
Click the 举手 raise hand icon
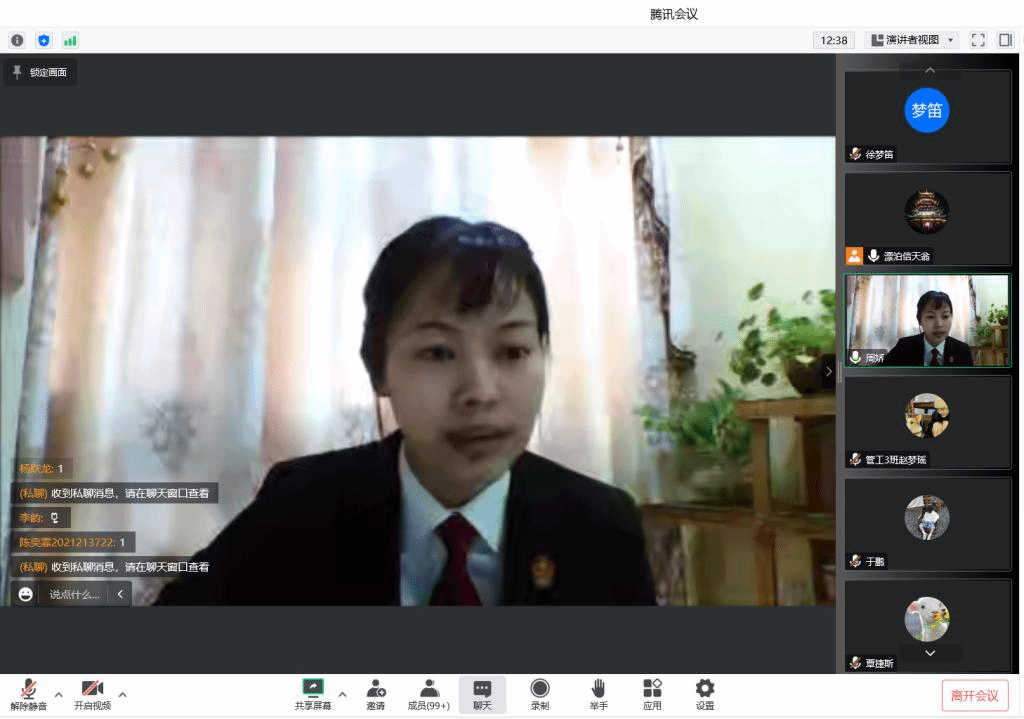[x=598, y=694]
